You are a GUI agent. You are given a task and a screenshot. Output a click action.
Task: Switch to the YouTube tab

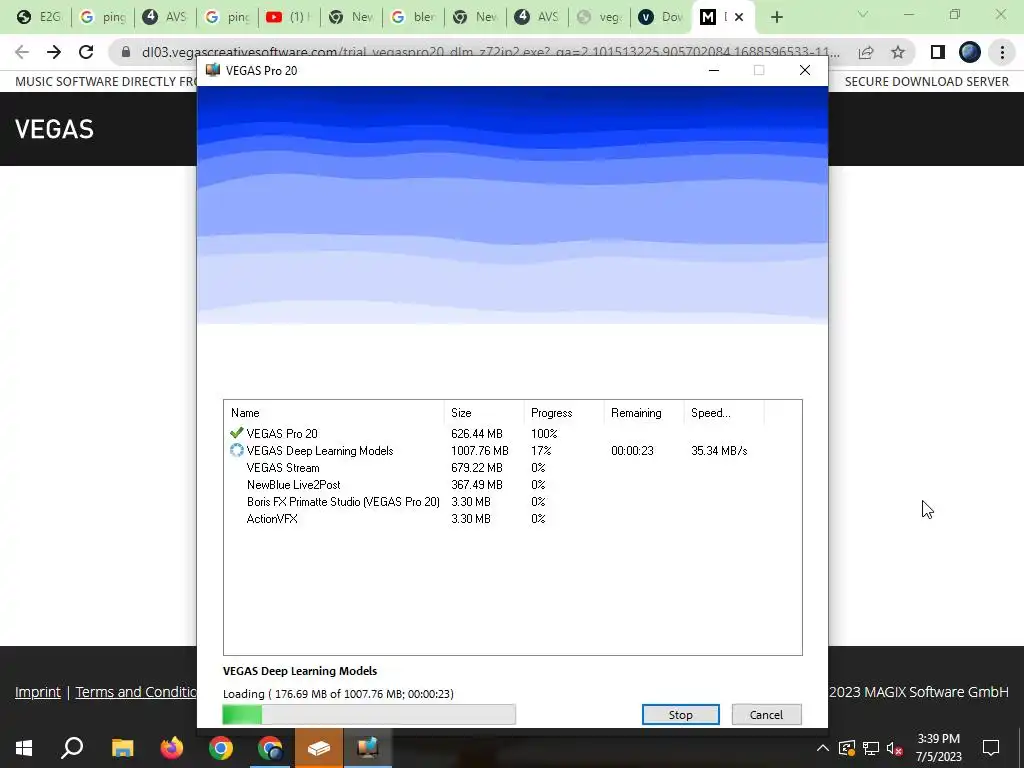[289, 17]
